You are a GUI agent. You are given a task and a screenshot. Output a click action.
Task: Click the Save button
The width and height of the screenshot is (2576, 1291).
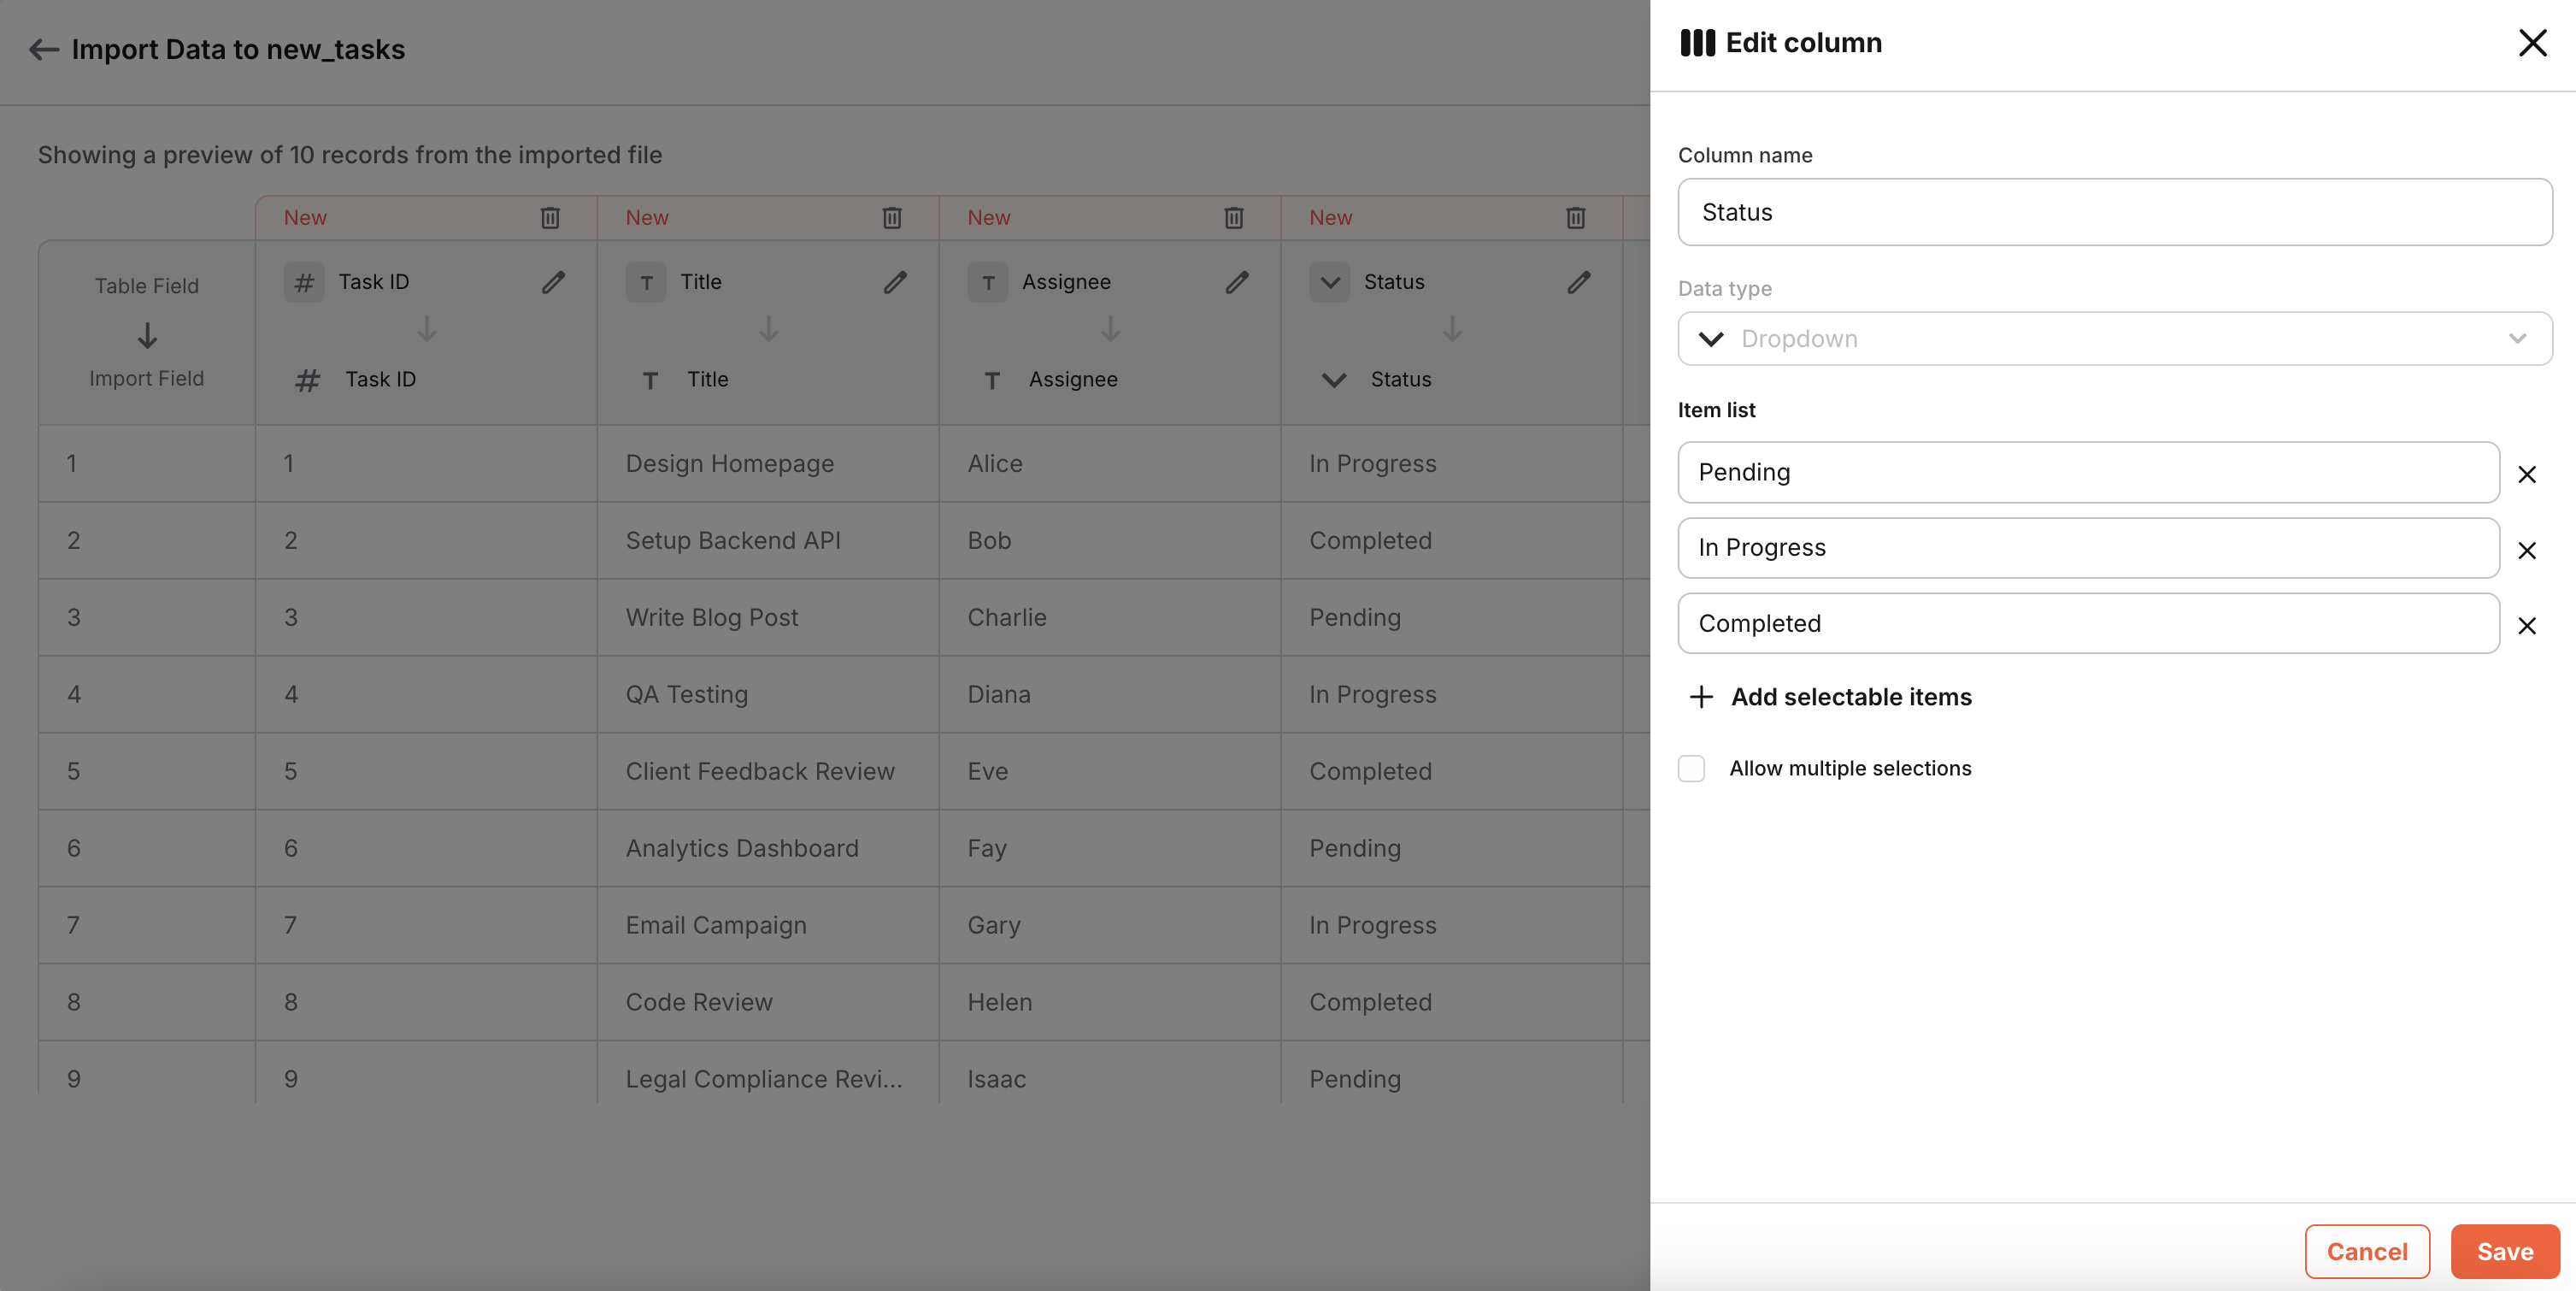[2505, 1251]
